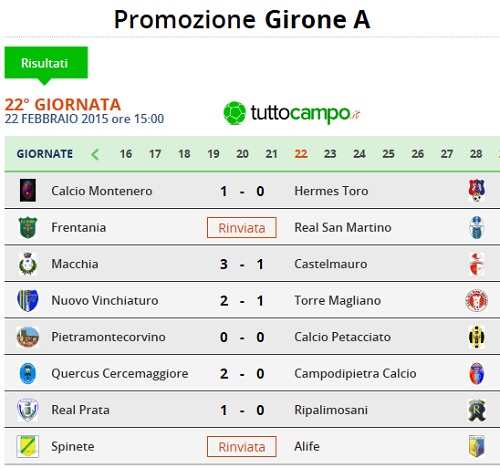Open the Torre Magliano round red logo

point(477,300)
